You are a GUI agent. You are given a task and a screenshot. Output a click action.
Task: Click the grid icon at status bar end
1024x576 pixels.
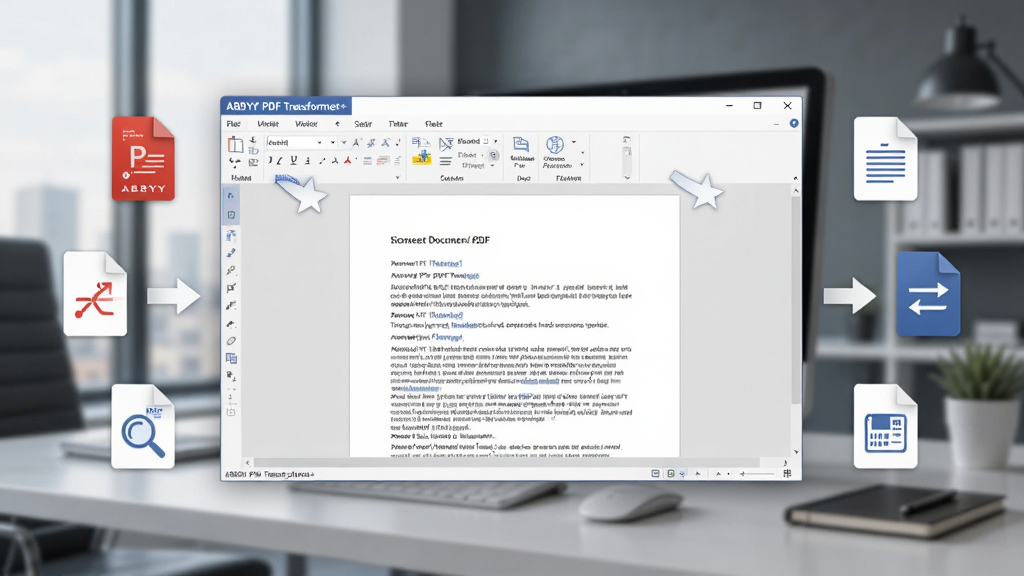coord(788,474)
